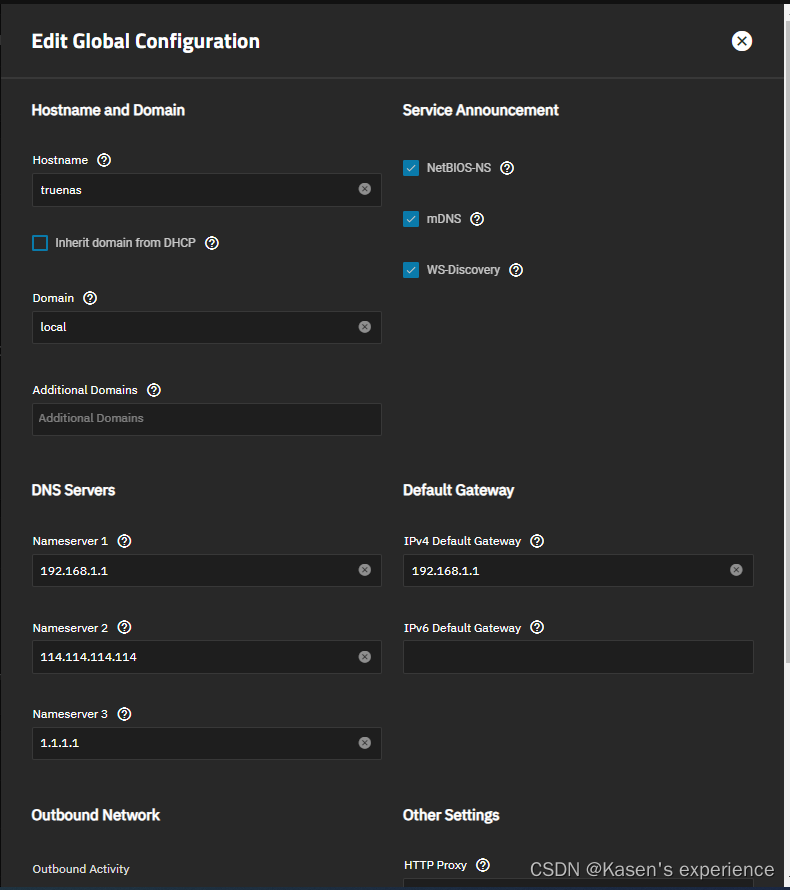790x890 pixels.
Task: Clear Nameserver 1 address
Action: click(364, 570)
